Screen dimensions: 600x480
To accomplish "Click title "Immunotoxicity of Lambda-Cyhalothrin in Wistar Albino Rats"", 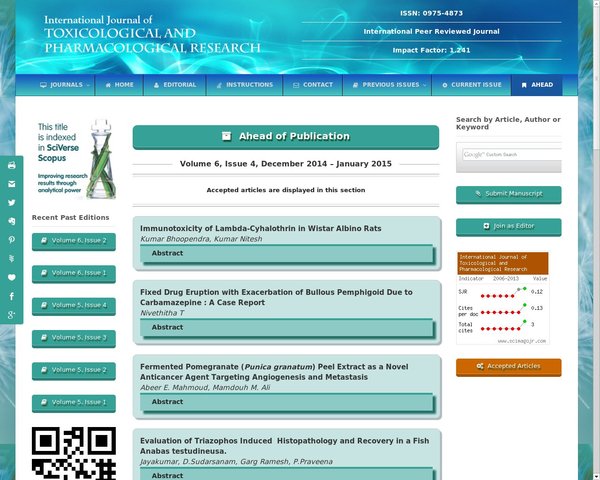I will click(261, 229).
